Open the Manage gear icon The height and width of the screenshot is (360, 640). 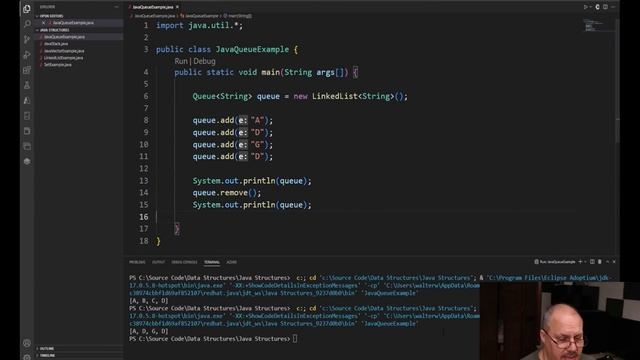[x=27, y=357]
